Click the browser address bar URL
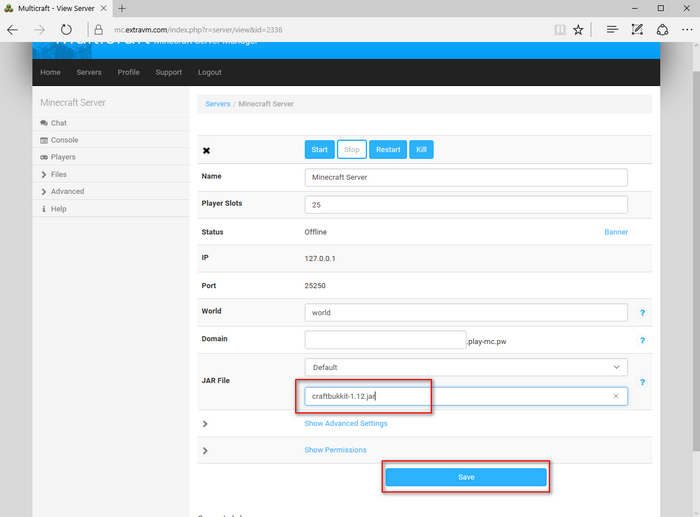 198,30
